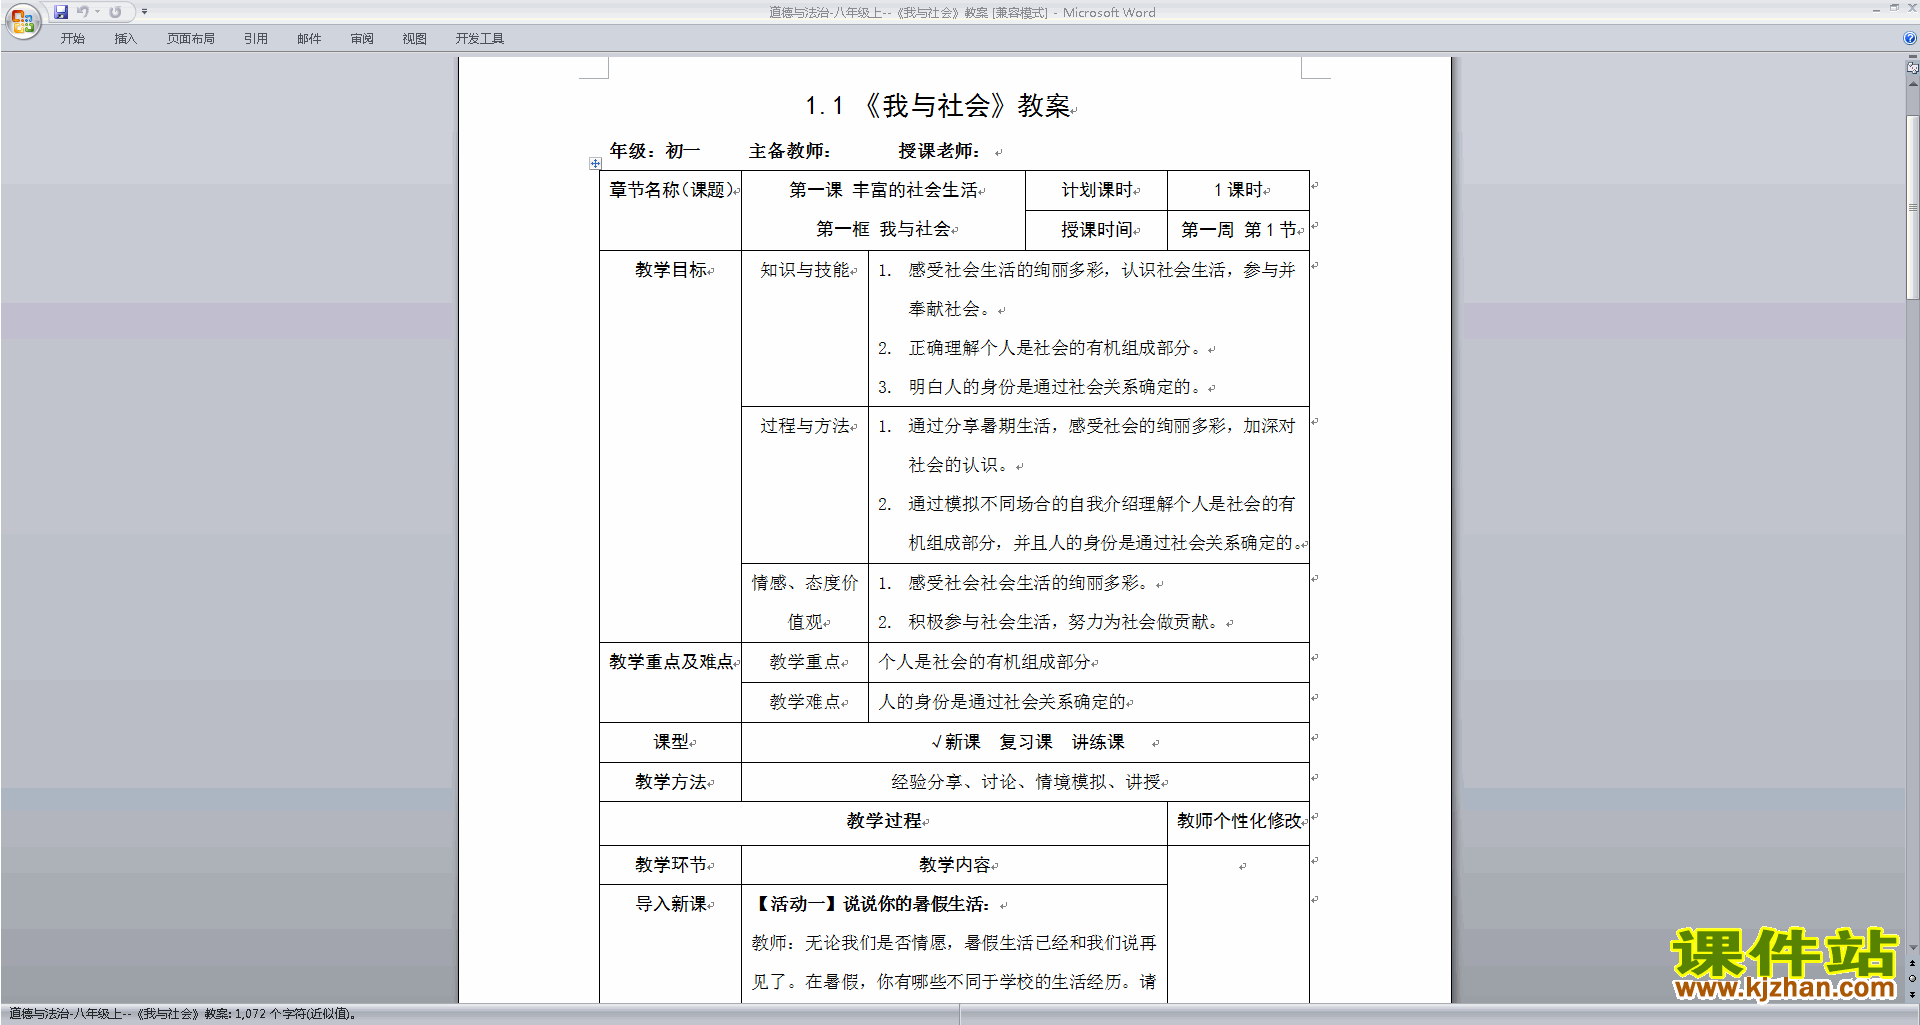Click the header 教学过程
The height and width of the screenshot is (1025, 1920).
tap(884, 821)
